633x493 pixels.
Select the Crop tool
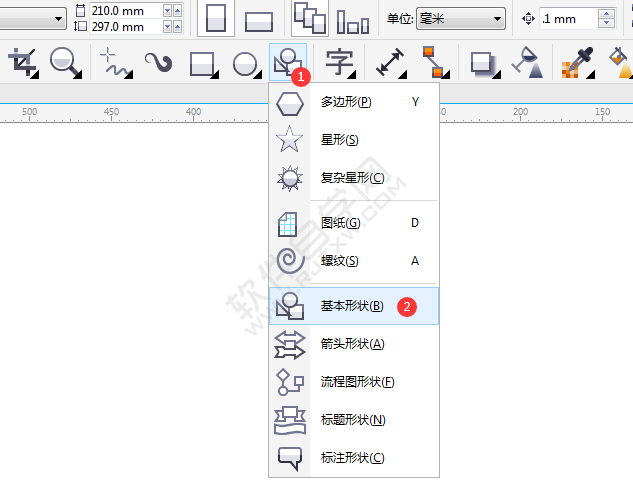[x=23, y=62]
